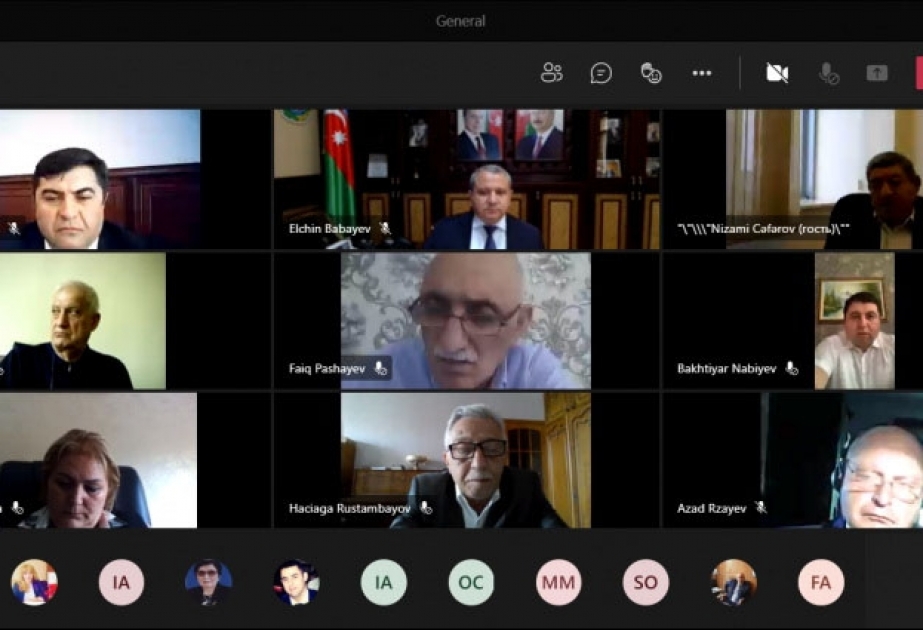923x630 pixels.
Task: Click the mic icon beside Bakhtiyar Nabiyev
Action: pyautogui.click(x=792, y=369)
